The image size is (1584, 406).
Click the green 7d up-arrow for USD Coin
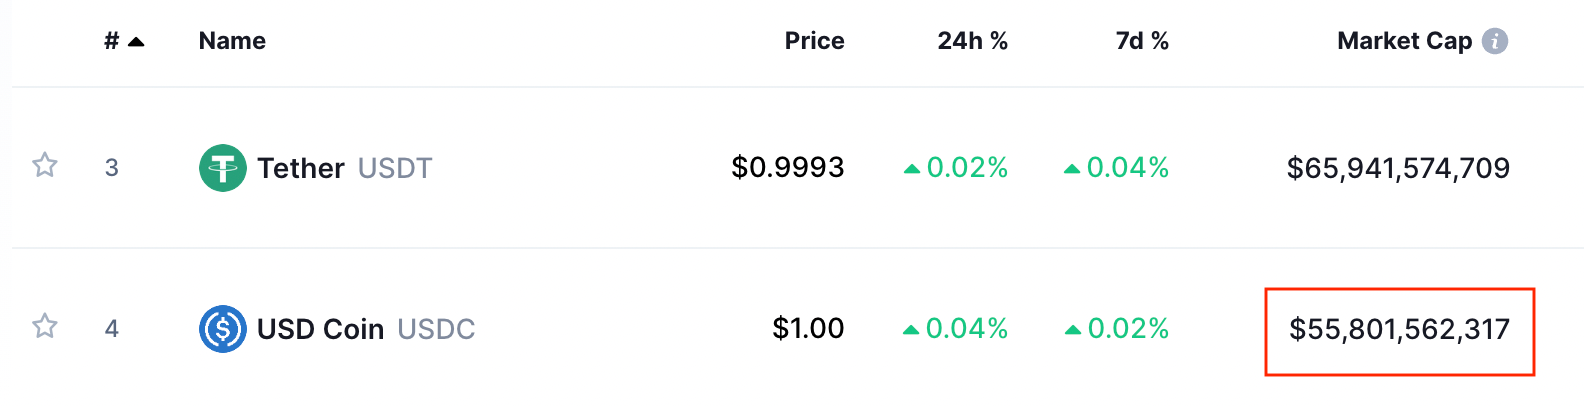click(1073, 330)
